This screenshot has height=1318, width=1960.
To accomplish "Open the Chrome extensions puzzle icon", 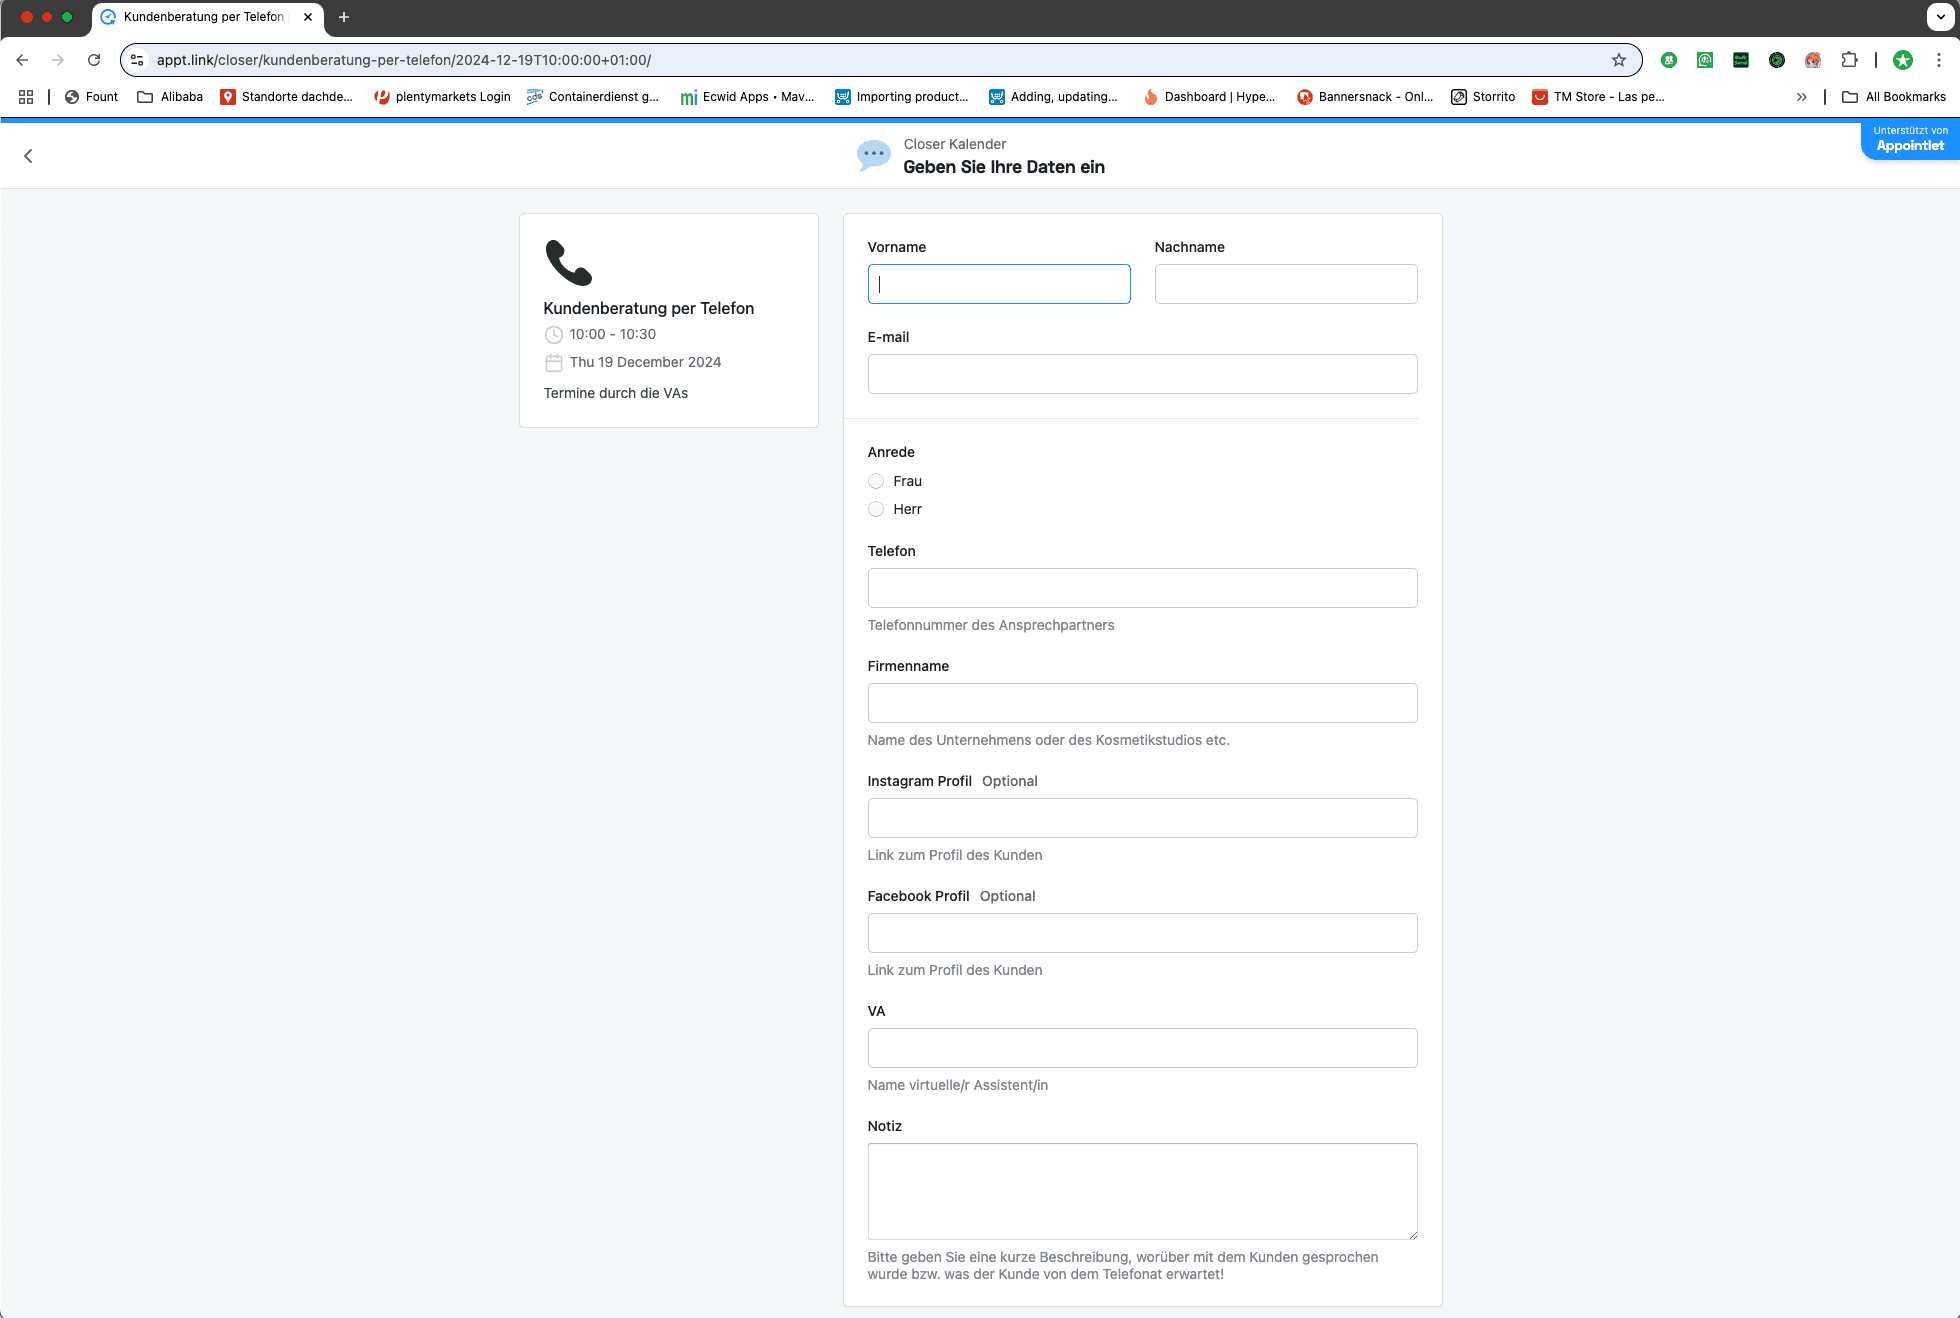I will [x=1849, y=60].
